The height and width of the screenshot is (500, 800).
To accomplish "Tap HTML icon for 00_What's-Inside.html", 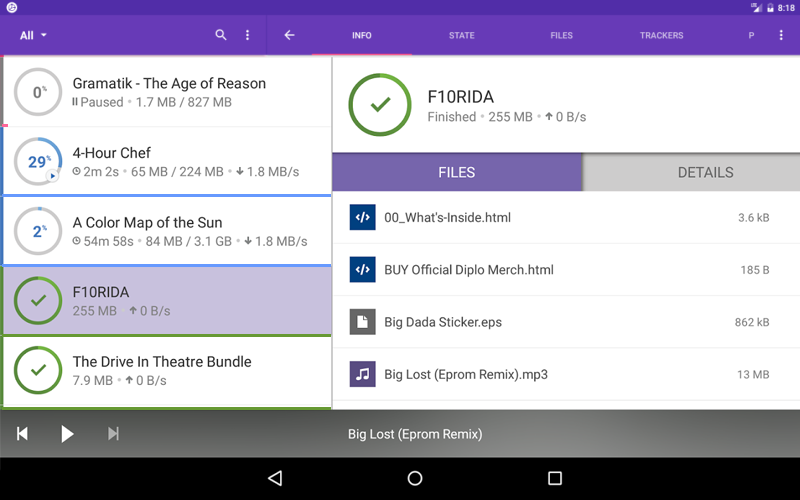I will coord(363,217).
